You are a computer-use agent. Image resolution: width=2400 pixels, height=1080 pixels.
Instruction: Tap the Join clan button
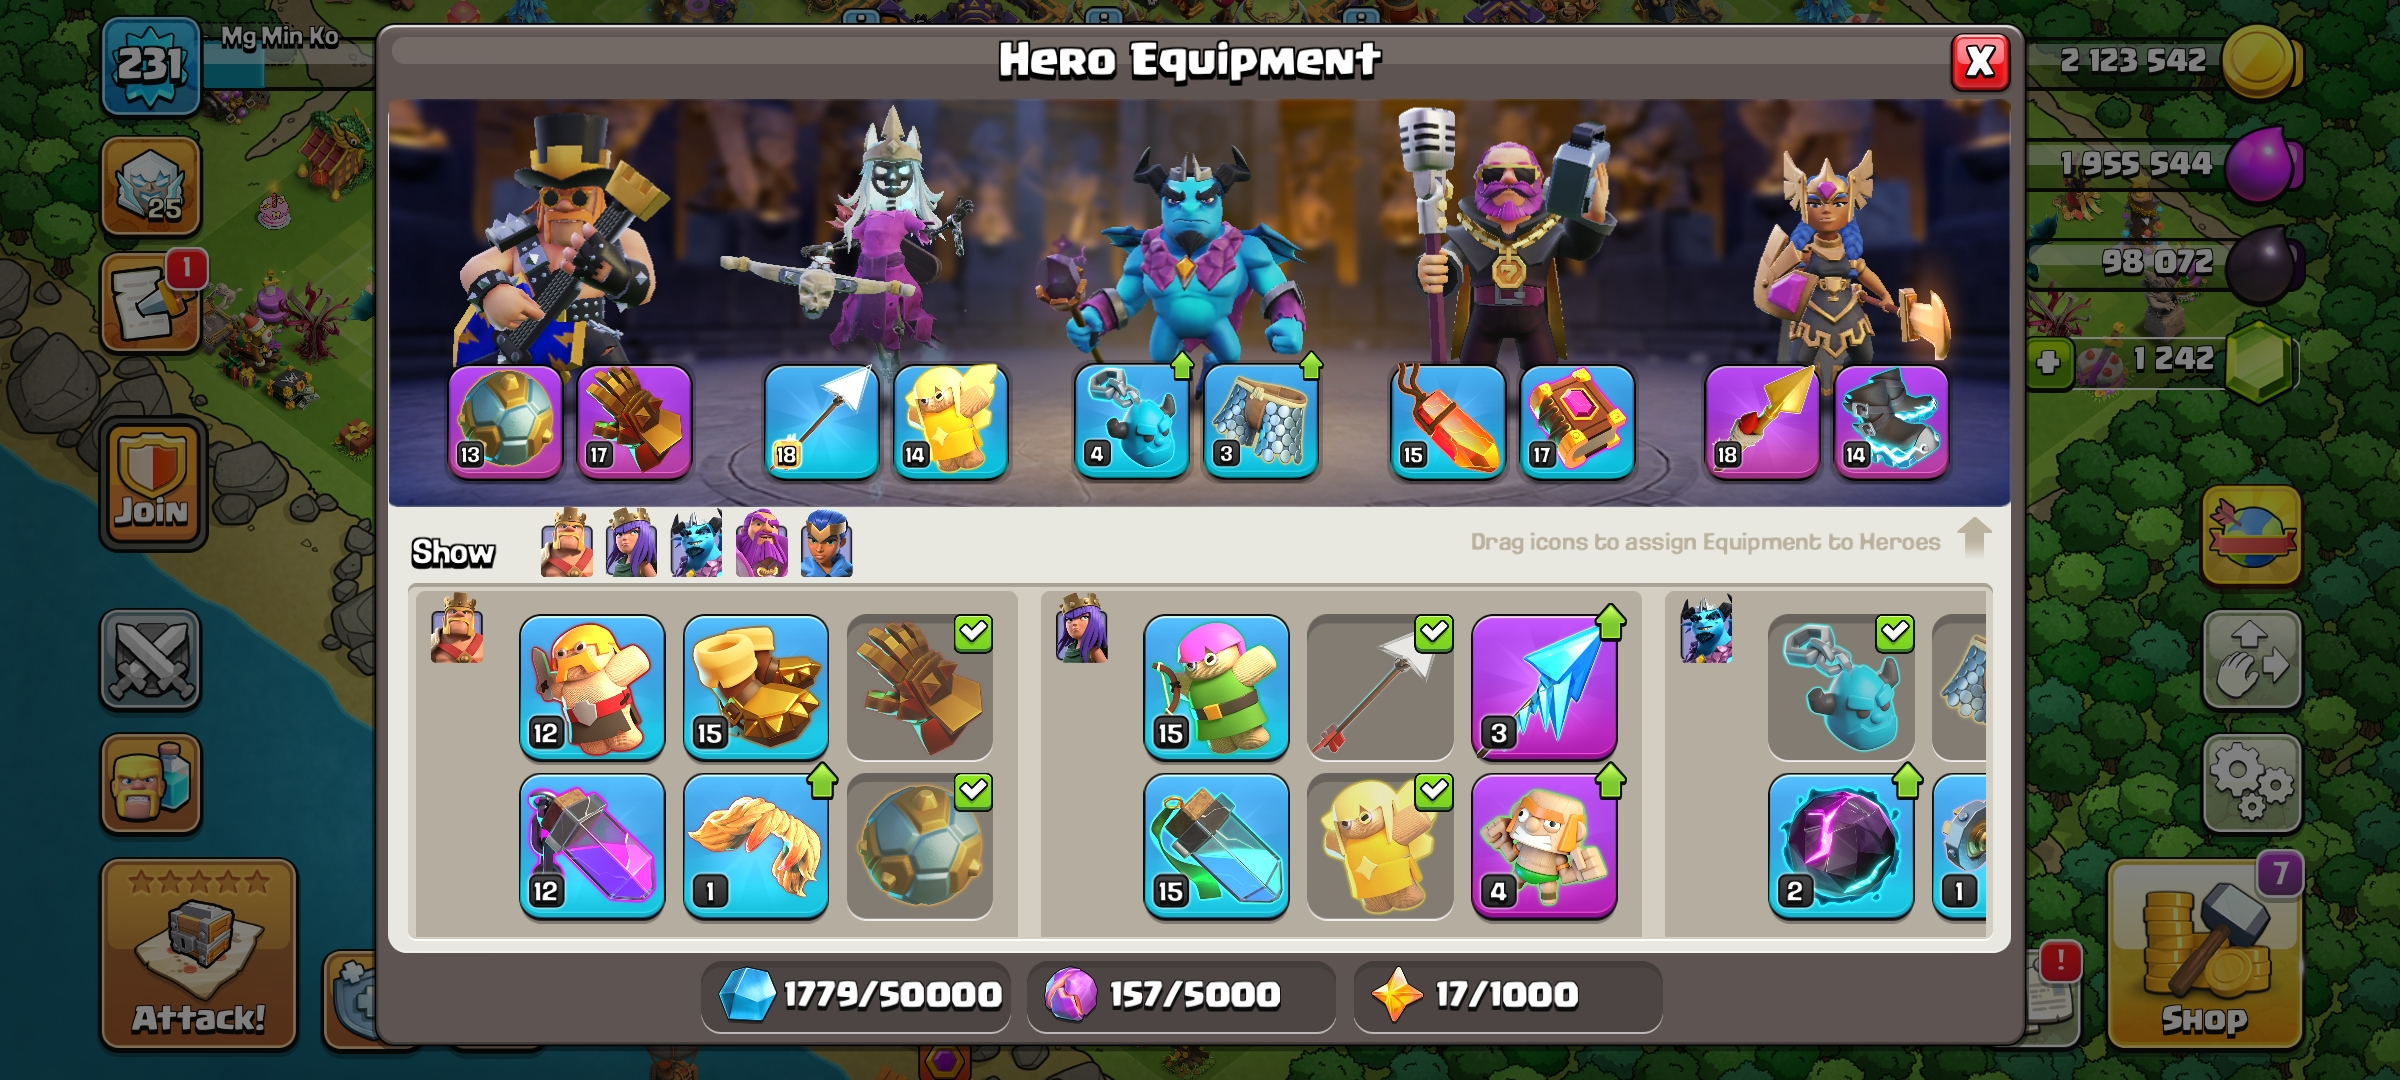click(x=152, y=483)
